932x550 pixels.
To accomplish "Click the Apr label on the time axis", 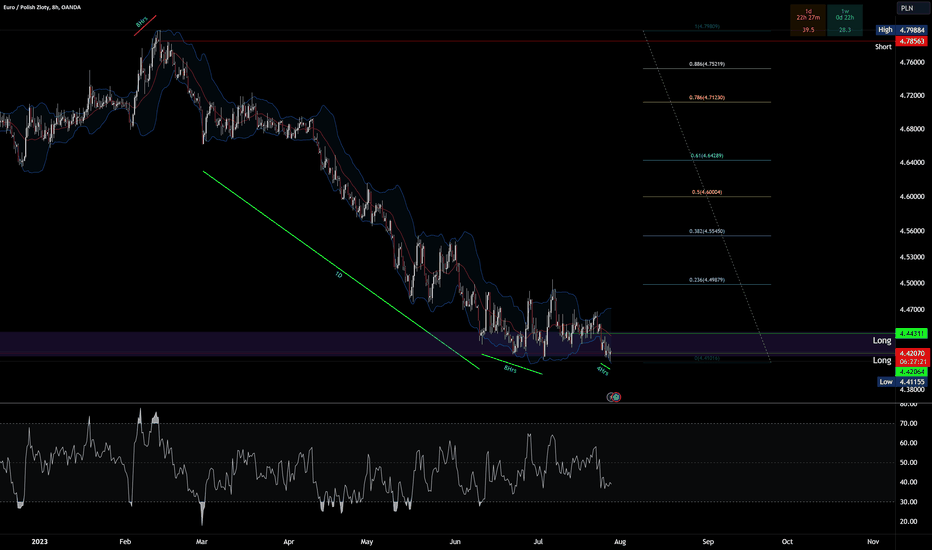I will point(288,541).
